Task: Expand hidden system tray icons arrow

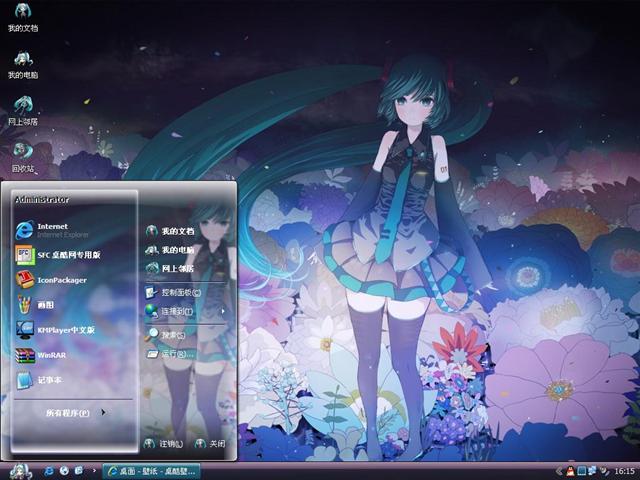Action: pos(559,472)
